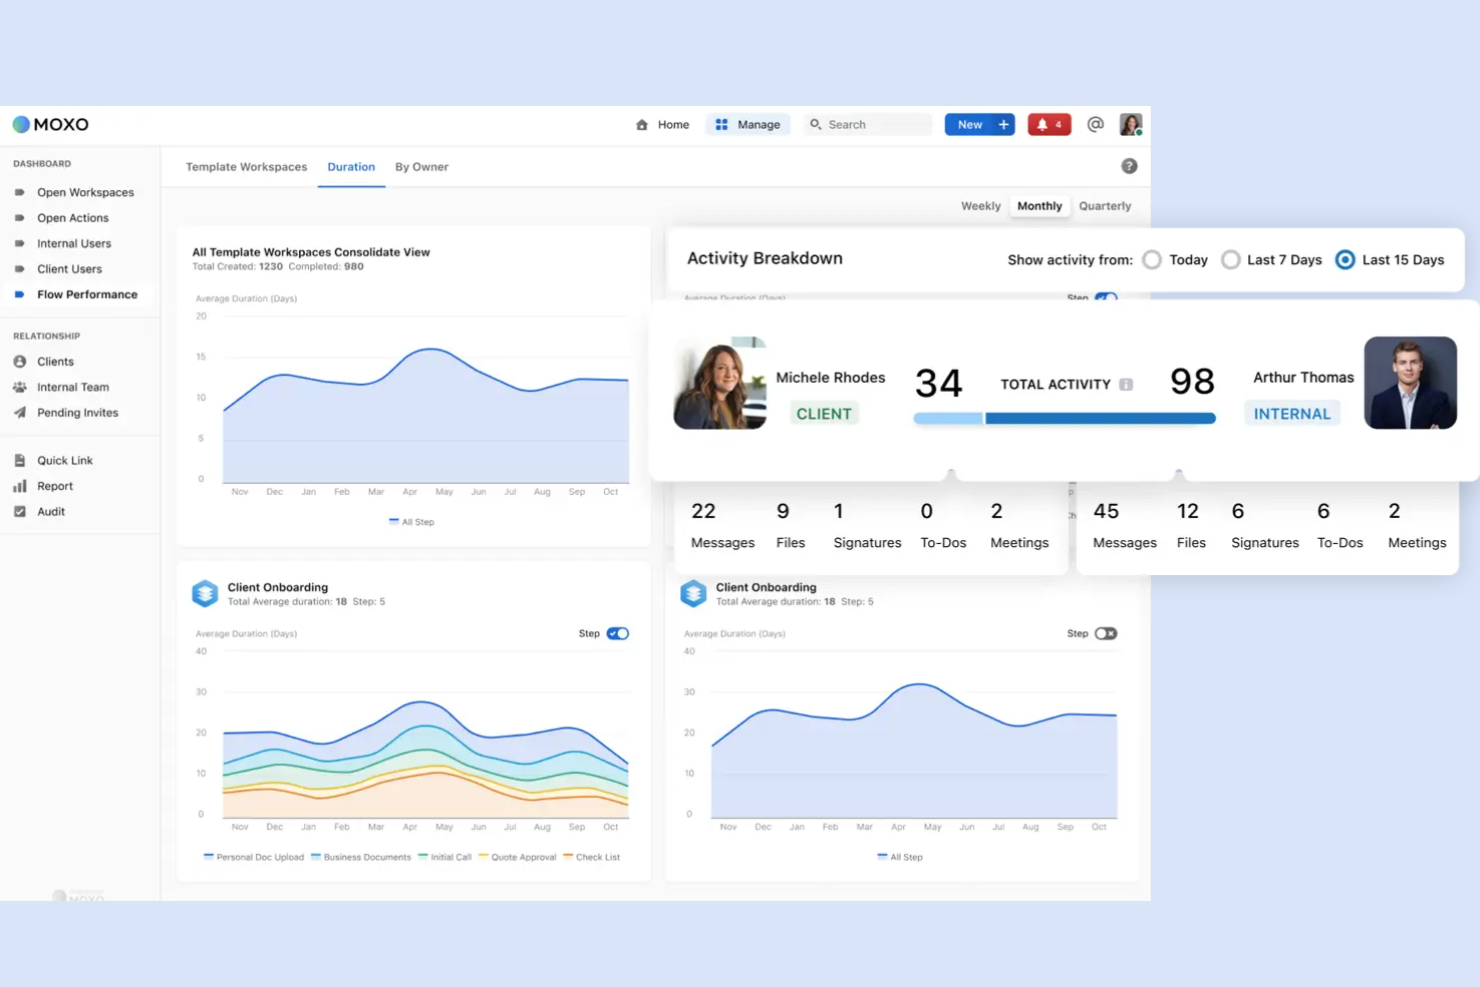This screenshot has height=987, width=1480.
Task: Click the New button
Action: 978,124
